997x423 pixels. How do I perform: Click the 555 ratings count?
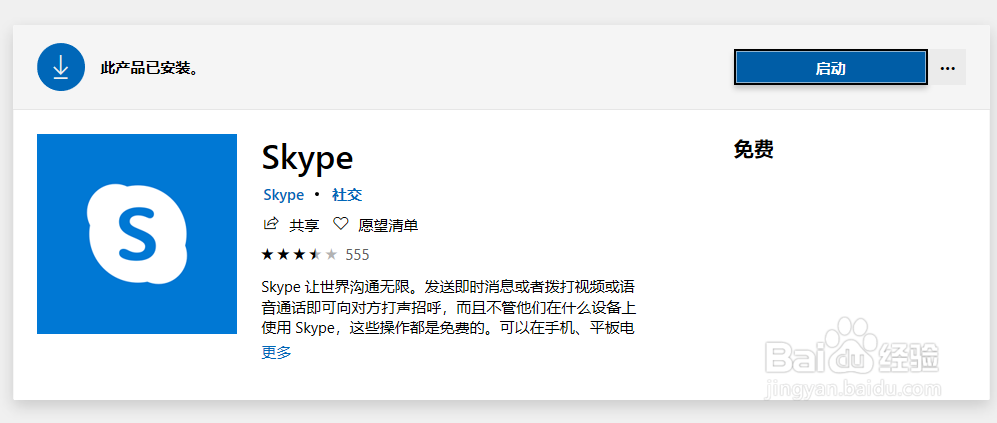coord(357,255)
